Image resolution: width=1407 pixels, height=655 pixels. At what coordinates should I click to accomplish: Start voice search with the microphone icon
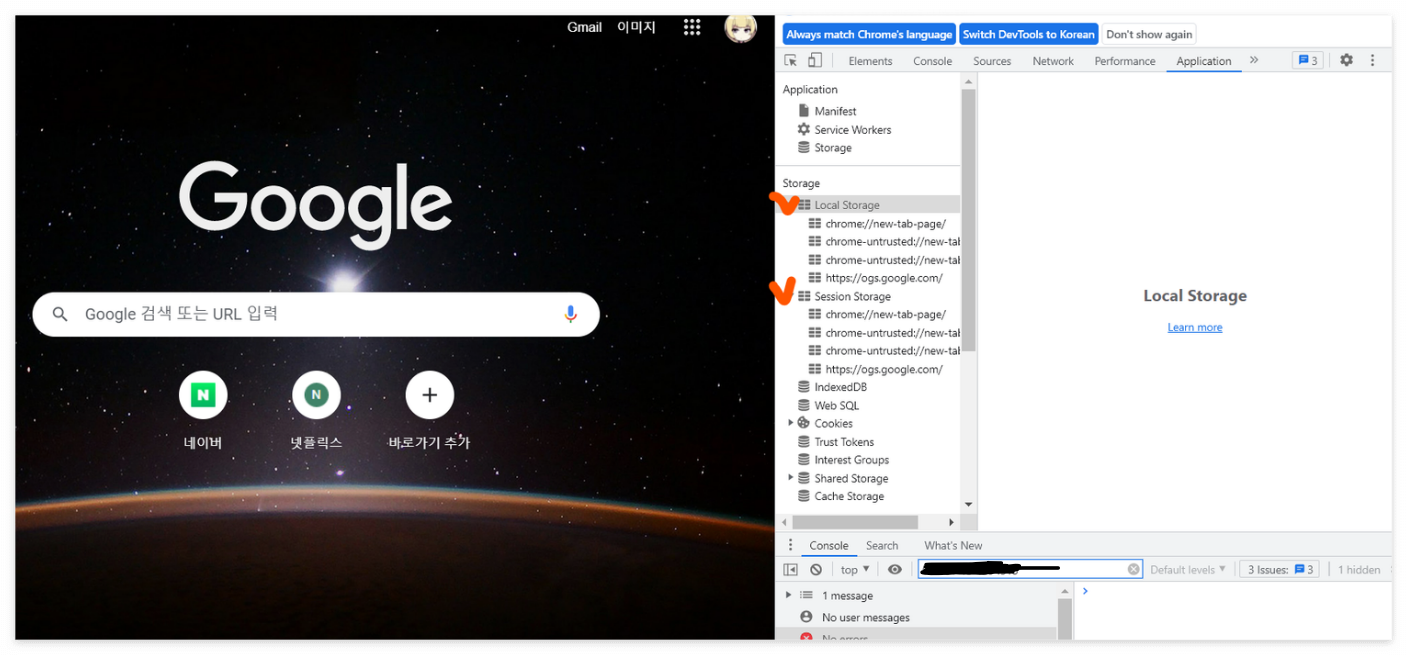pos(570,314)
